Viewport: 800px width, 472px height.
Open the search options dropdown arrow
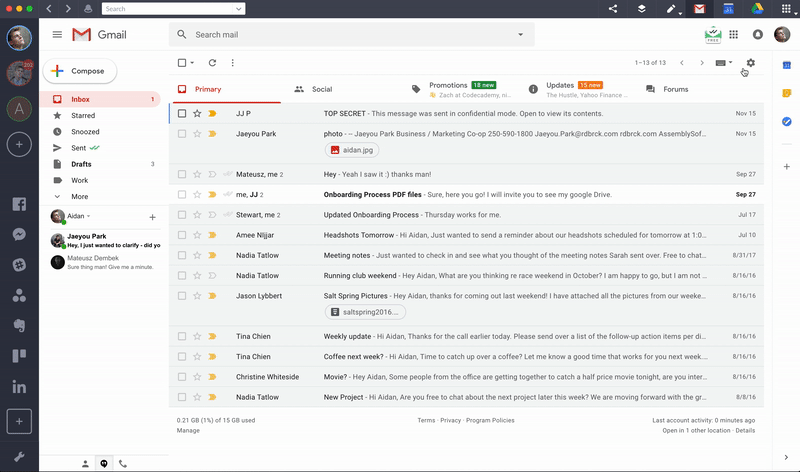520,35
